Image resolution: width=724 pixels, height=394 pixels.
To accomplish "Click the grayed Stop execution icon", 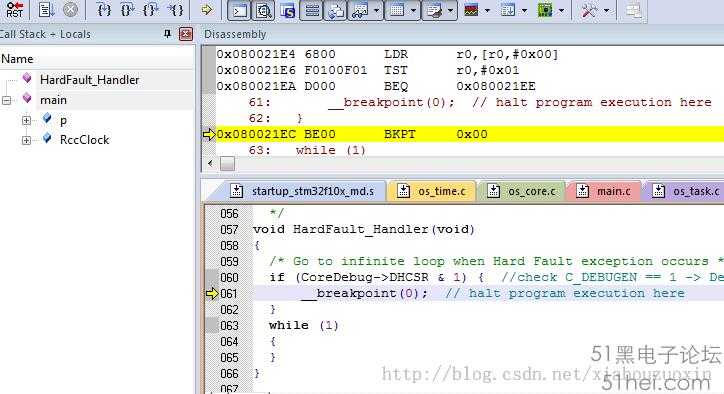I will point(70,10).
